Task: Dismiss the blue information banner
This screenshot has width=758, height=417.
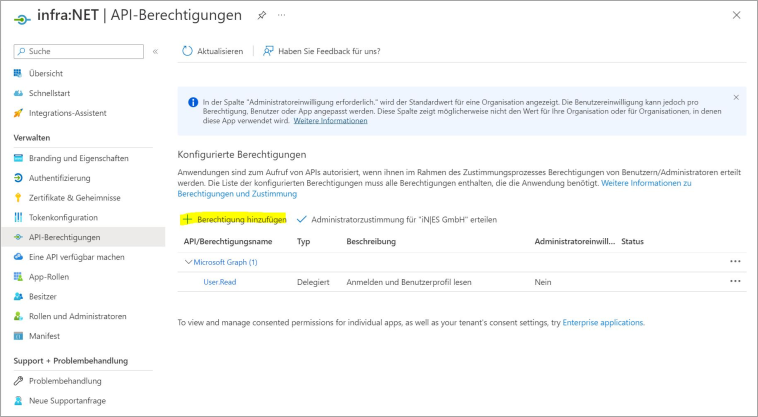Action: [x=736, y=98]
